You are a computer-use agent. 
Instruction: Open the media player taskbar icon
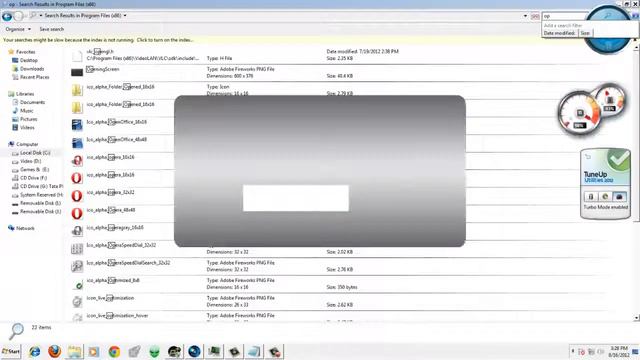pyautogui.click(x=94, y=351)
